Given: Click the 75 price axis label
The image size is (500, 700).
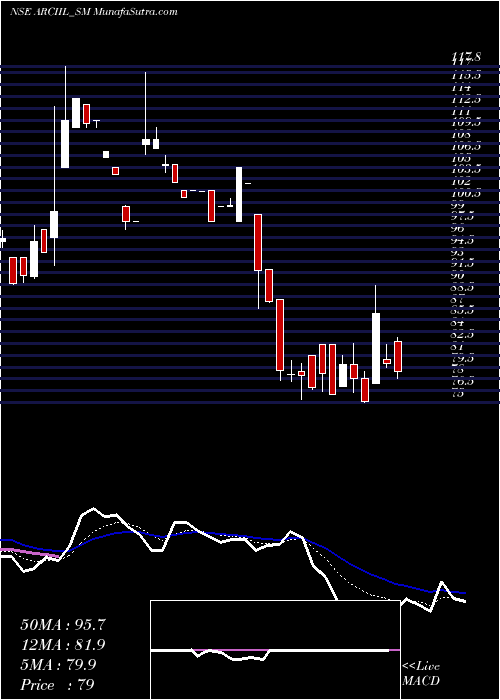Looking at the screenshot, I should tap(459, 393).
